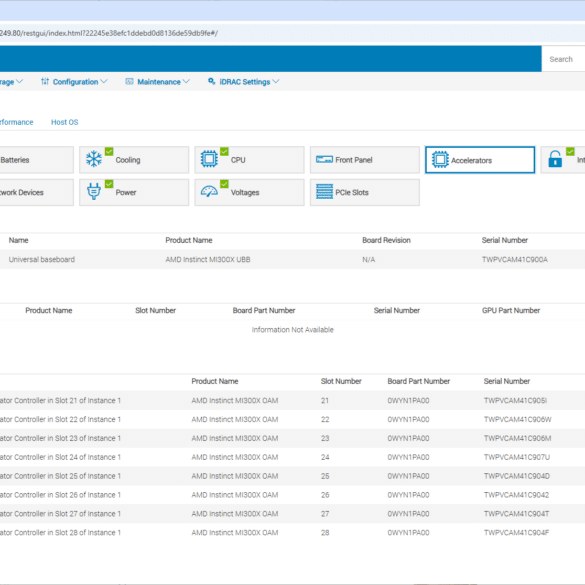Select the Slot 21 accelerator row
Viewport: 585px width, 585px height.
click(x=292, y=400)
